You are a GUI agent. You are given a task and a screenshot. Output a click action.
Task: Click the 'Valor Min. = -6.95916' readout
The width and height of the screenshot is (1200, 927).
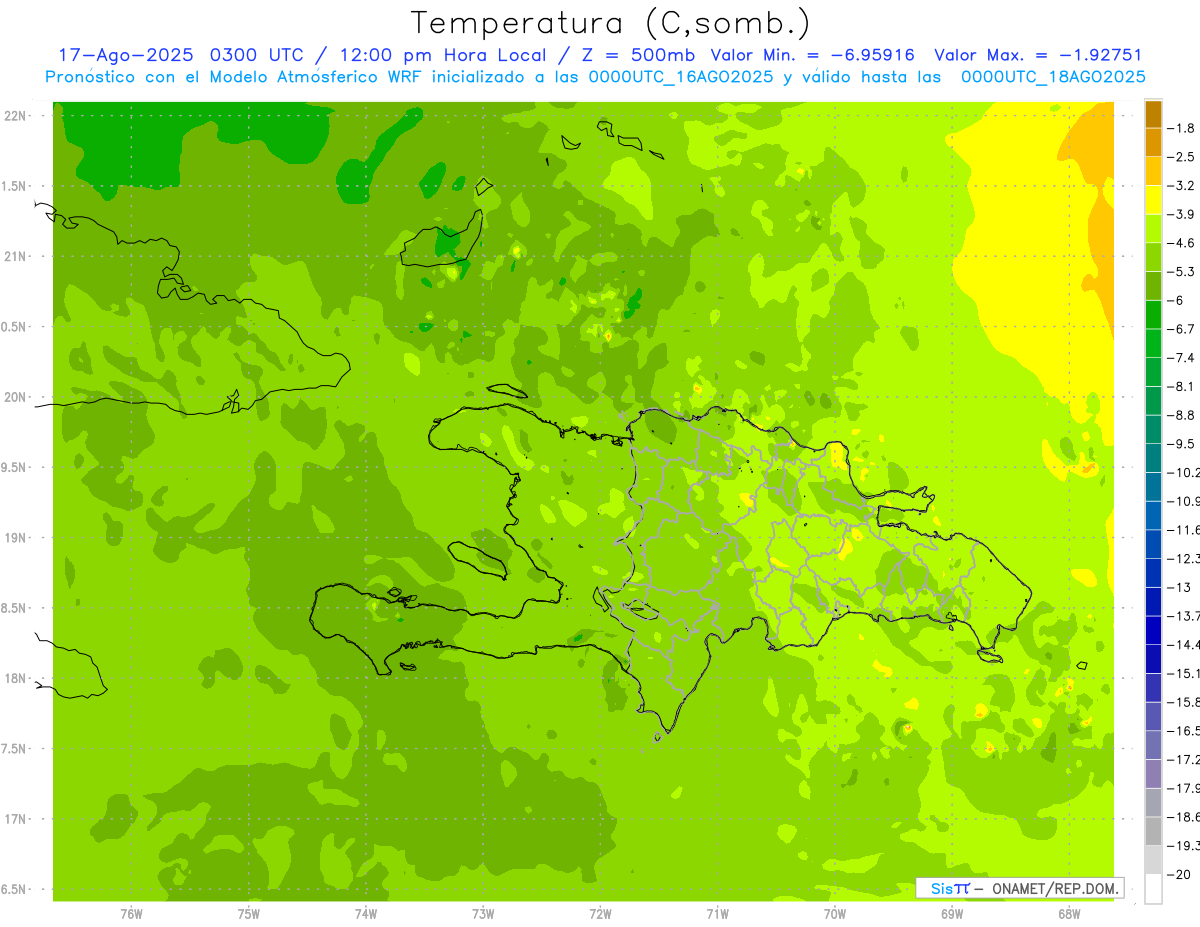click(x=815, y=55)
